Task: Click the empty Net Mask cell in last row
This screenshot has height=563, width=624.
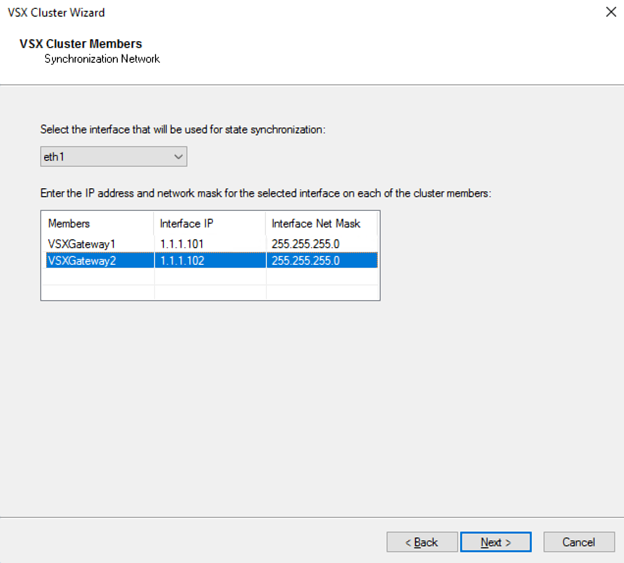Action: 322,292
